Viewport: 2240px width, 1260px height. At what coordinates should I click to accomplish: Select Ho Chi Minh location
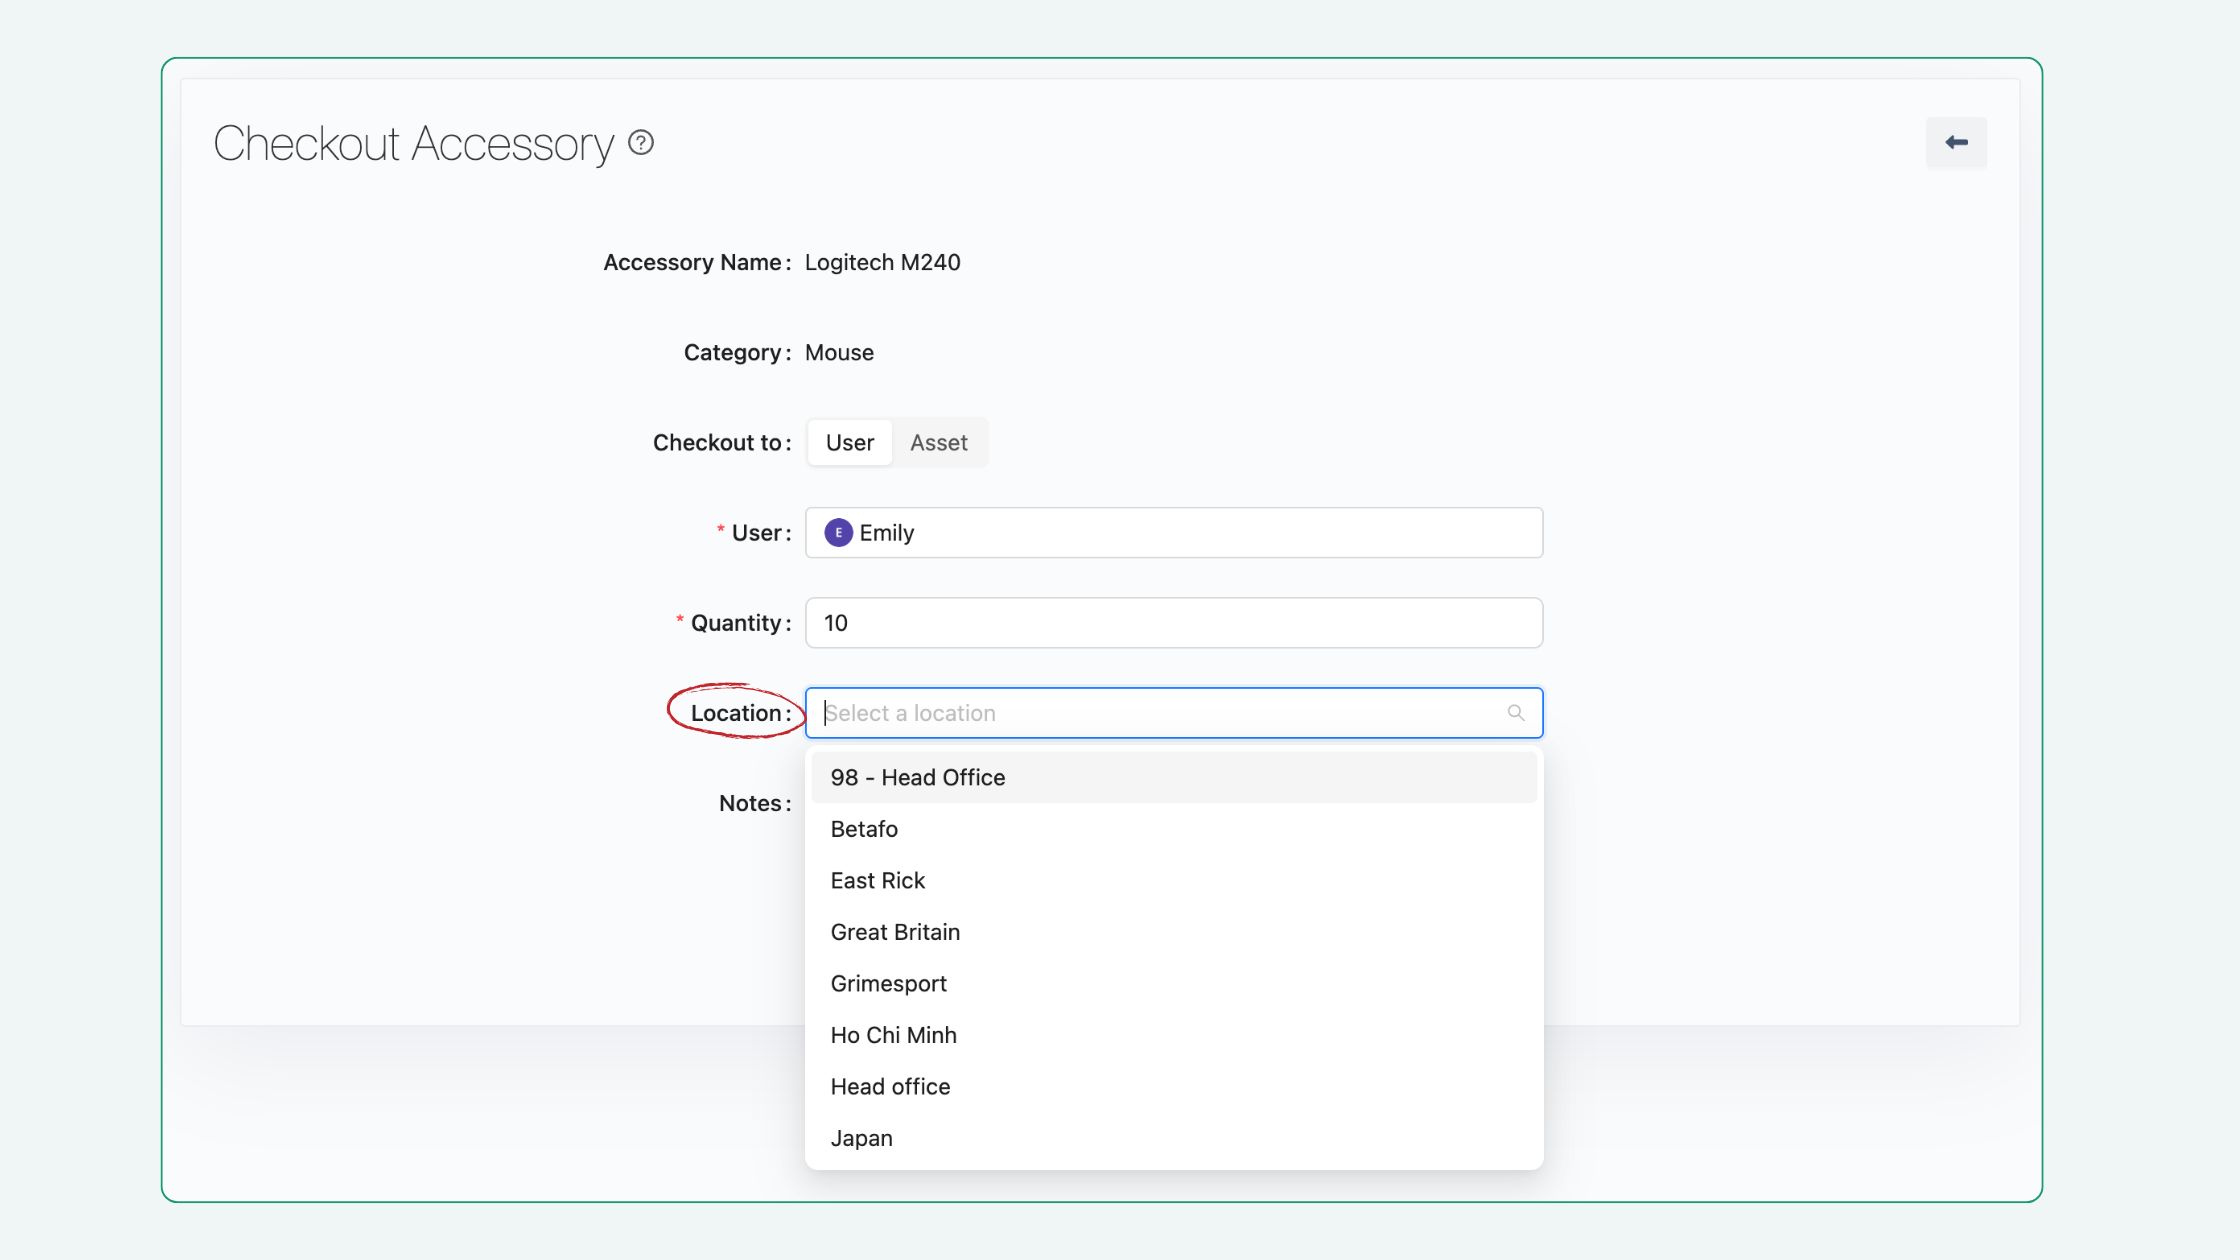click(x=893, y=1035)
